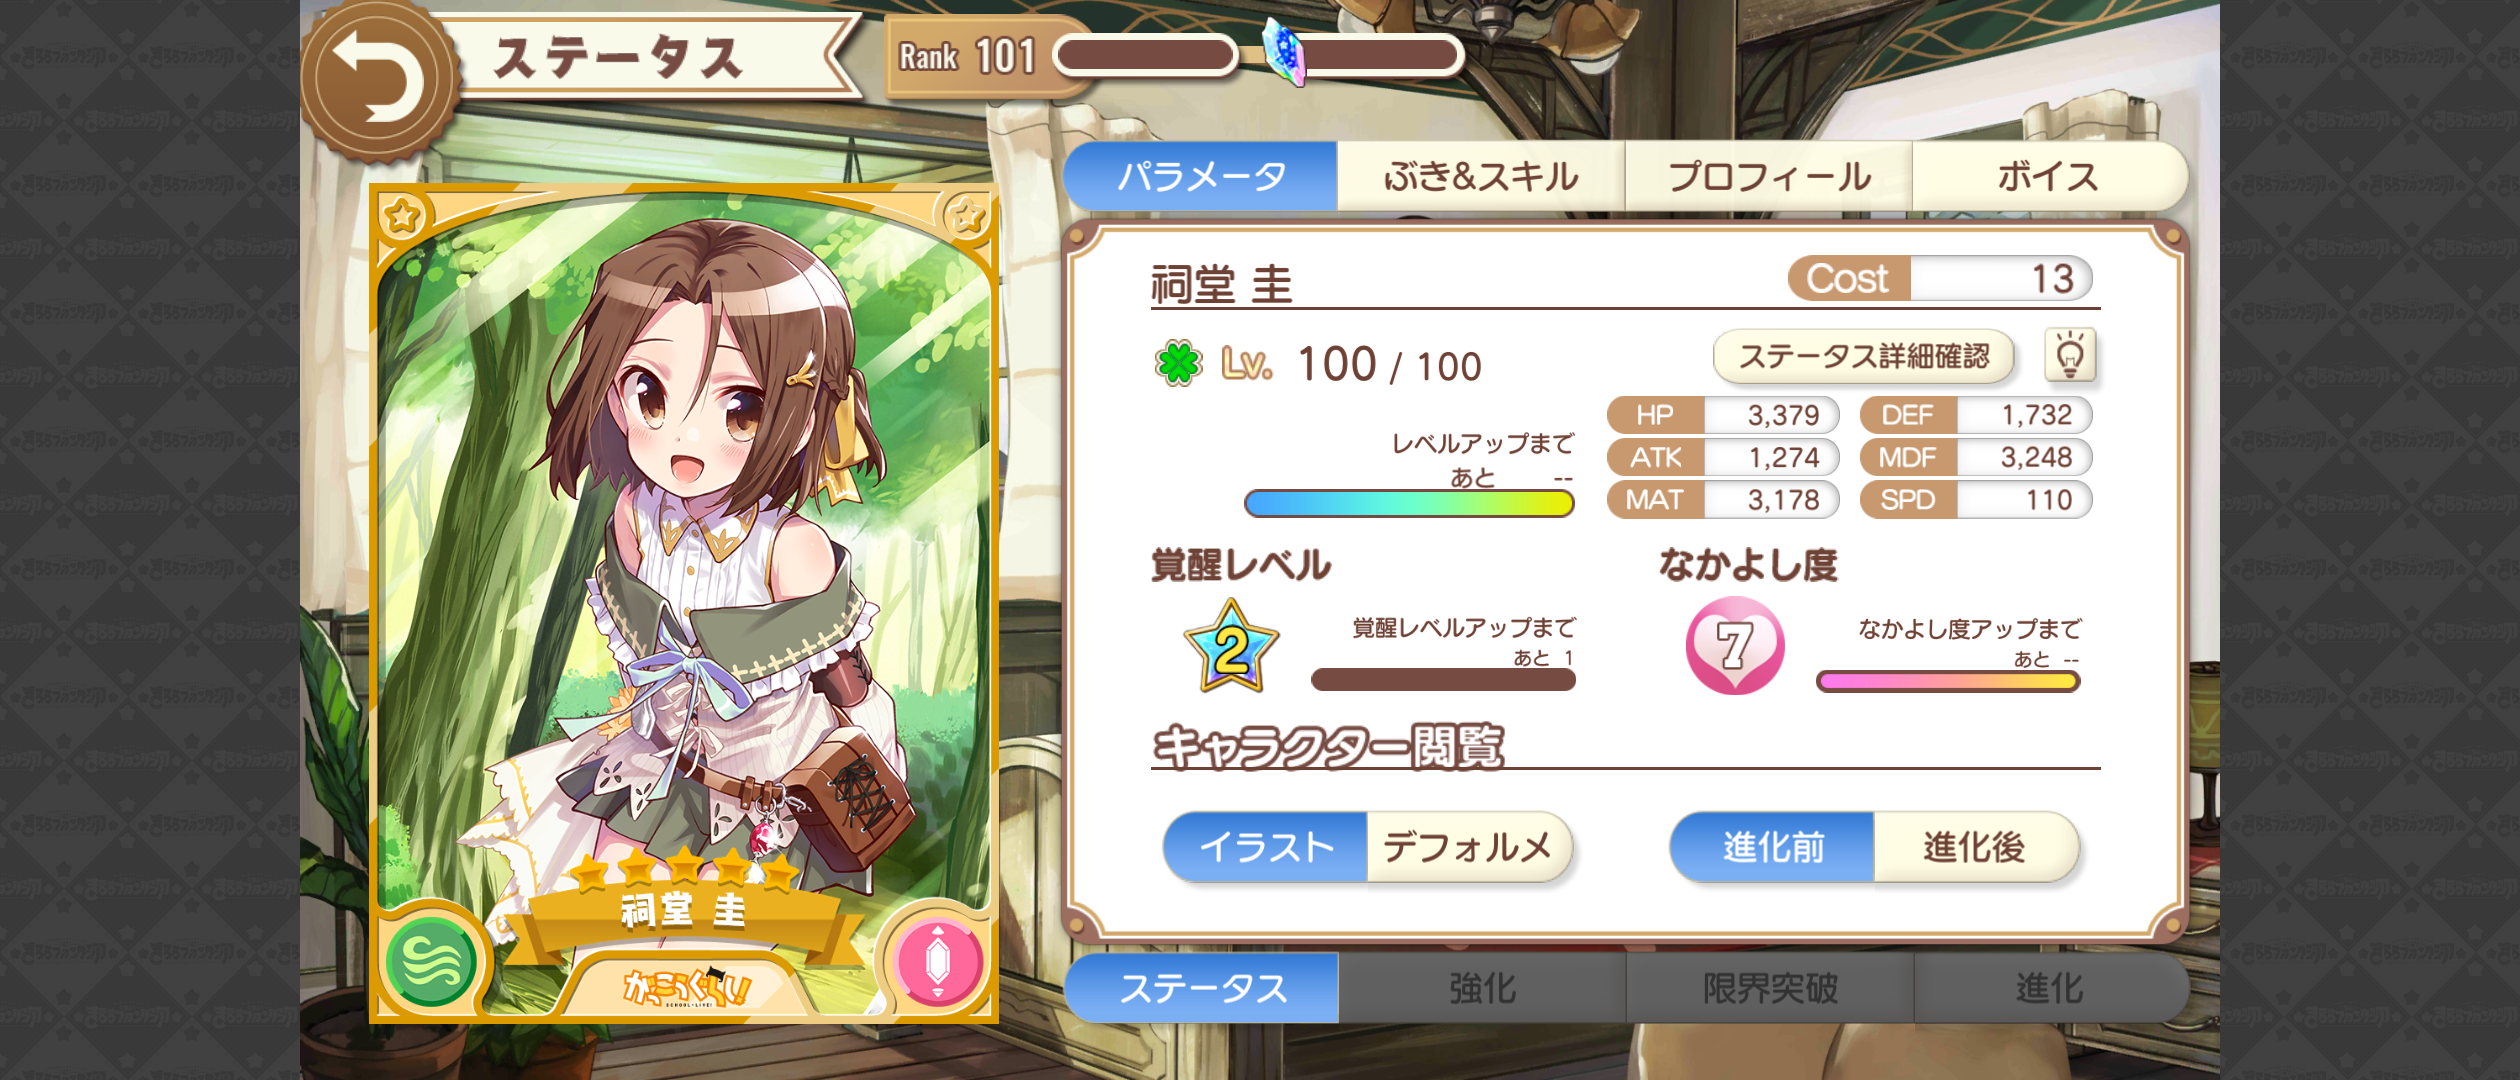Open the 限界突破 bottom tab
The width and height of the screenshot is (2520, 1080).
click(1770, 988)
